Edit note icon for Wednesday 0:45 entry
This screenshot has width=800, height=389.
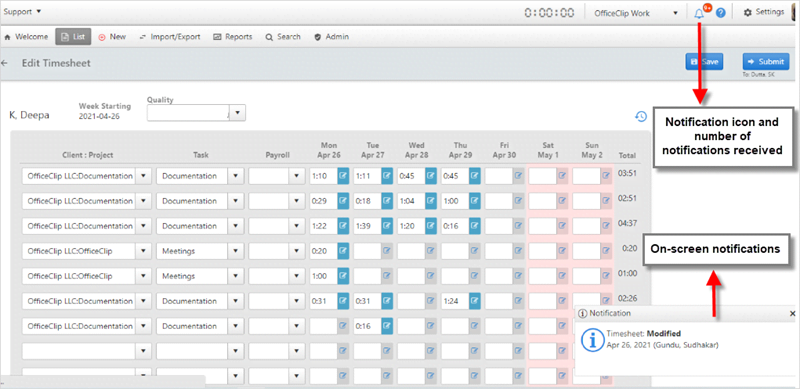(x=431, y=176)
